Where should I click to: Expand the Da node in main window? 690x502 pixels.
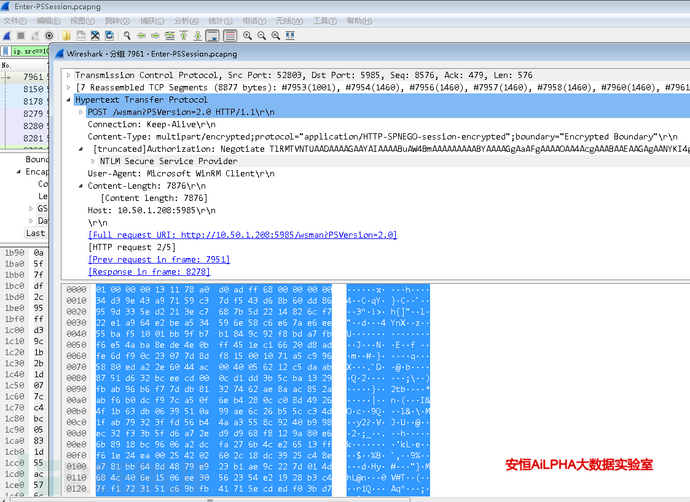click(31, 221)
